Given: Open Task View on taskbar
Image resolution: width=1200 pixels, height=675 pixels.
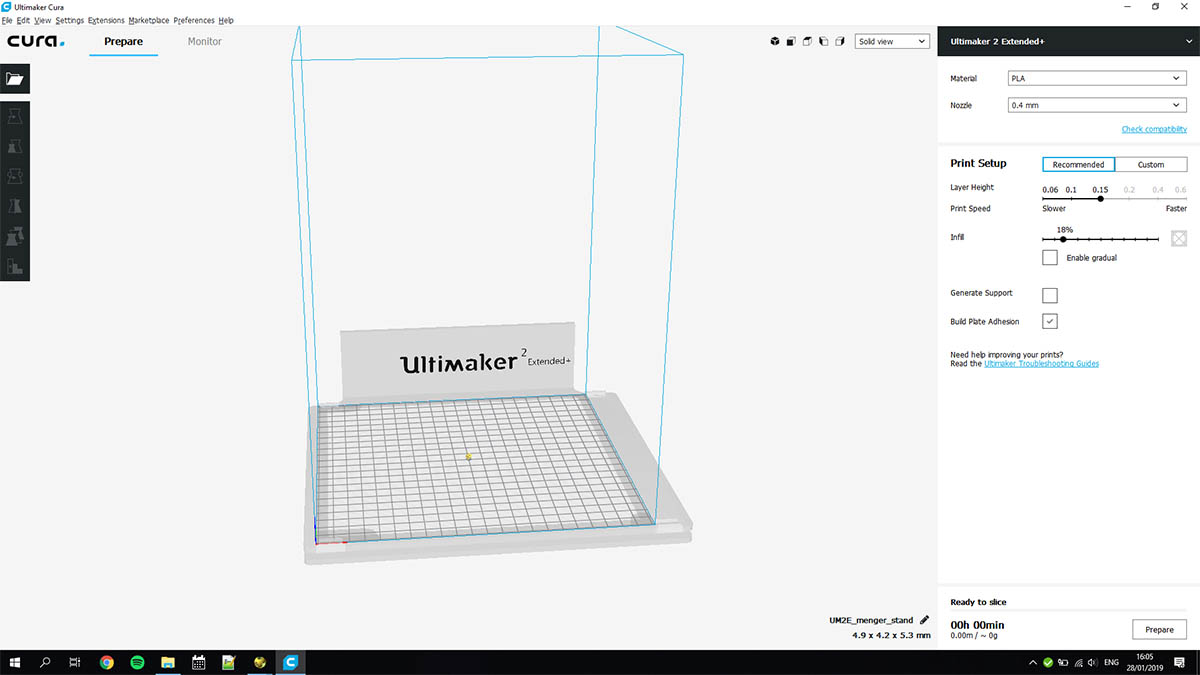Looking at the screenshot, I should (75, 662).
